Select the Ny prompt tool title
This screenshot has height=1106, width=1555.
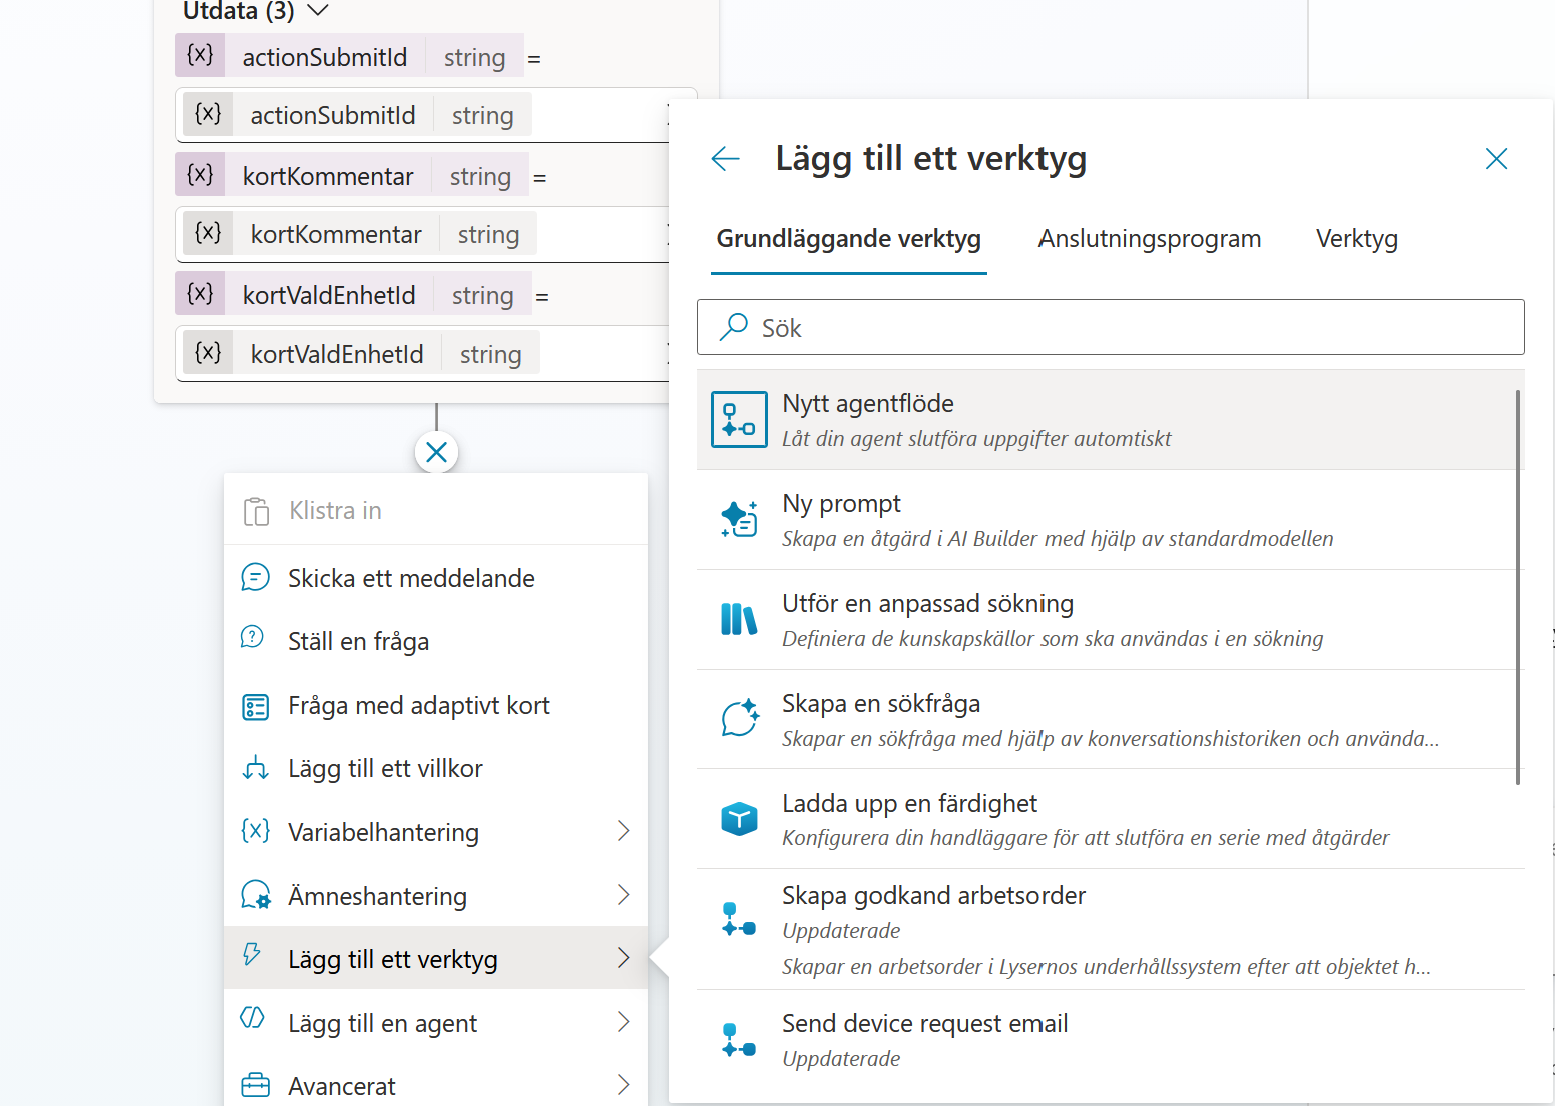click(841, 503)
